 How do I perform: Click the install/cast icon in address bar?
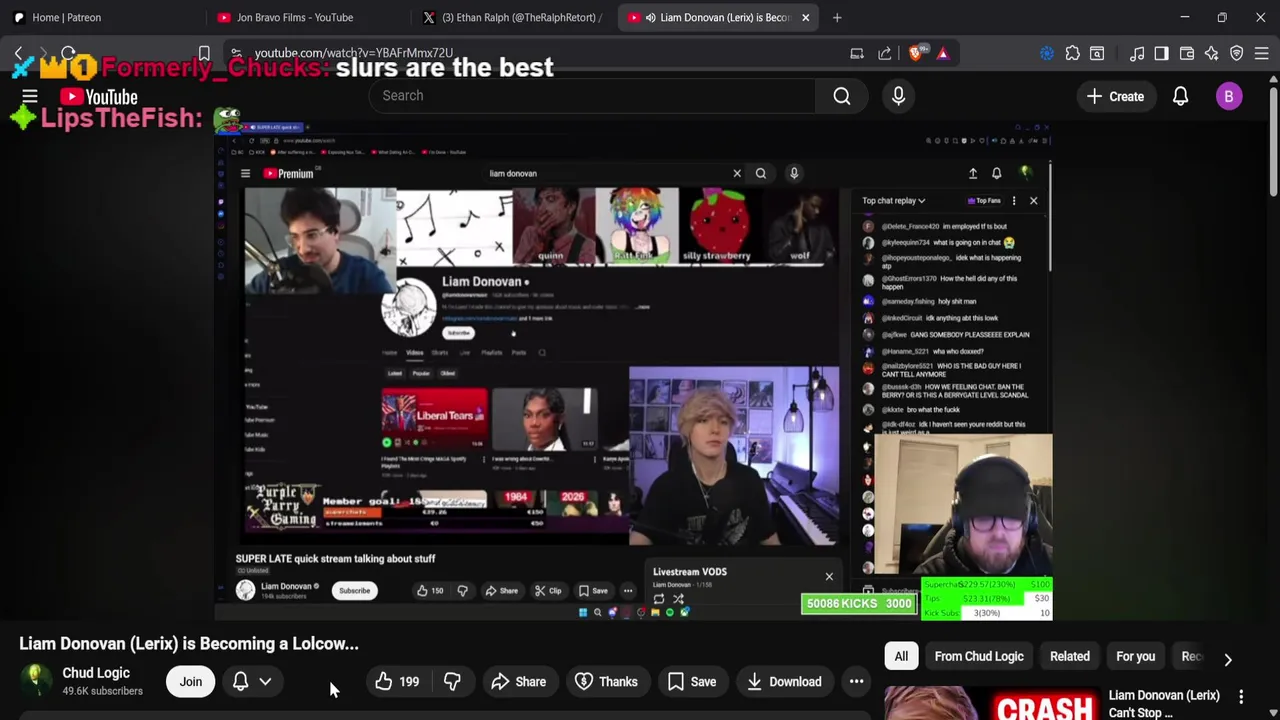[x=857, y=53]
